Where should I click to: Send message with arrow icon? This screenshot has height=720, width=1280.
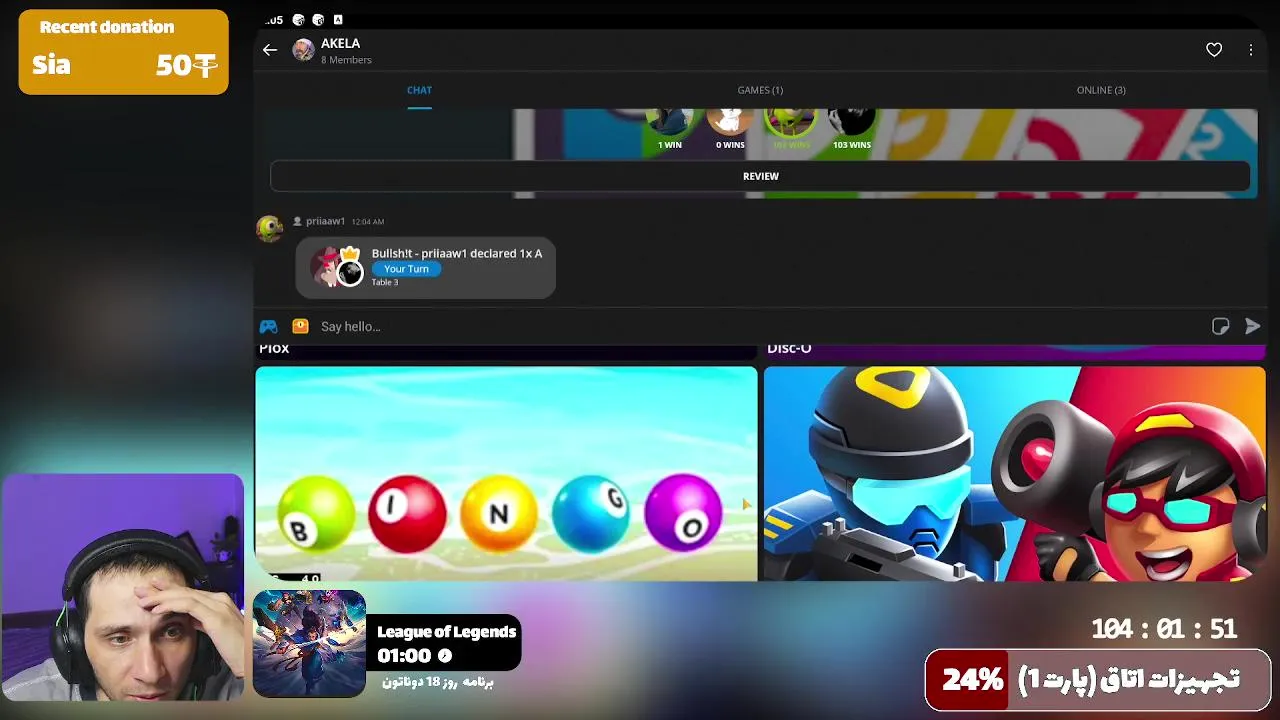click(x=1252, y=326)
